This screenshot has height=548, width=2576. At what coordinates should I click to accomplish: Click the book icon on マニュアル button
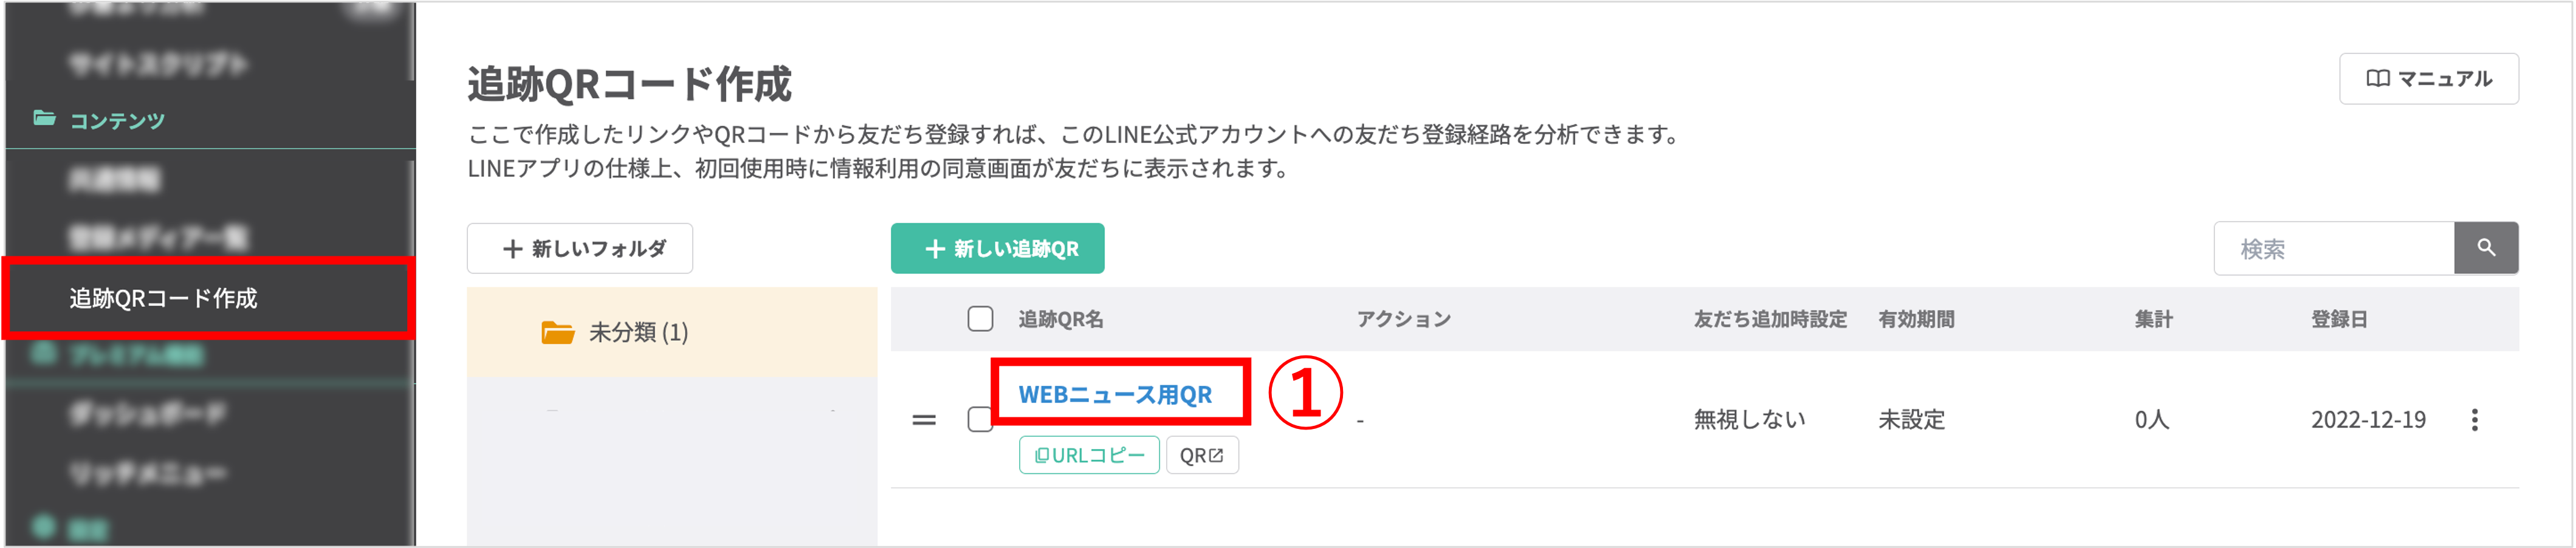2378,79
